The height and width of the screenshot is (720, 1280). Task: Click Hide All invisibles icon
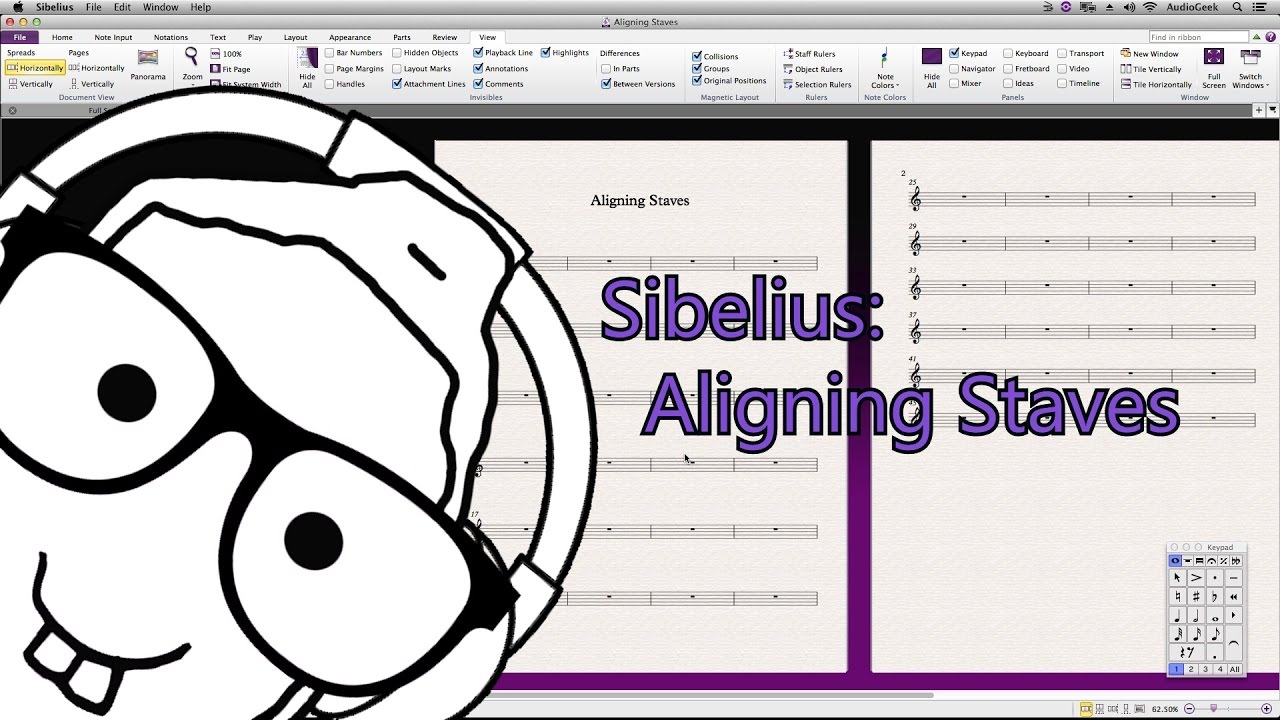click(308, 58)
